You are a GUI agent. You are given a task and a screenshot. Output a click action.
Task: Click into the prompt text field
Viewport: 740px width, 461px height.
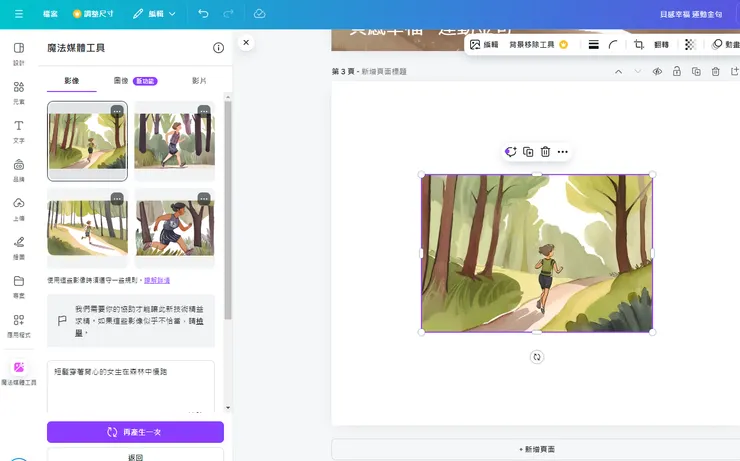tap(131, 387)
